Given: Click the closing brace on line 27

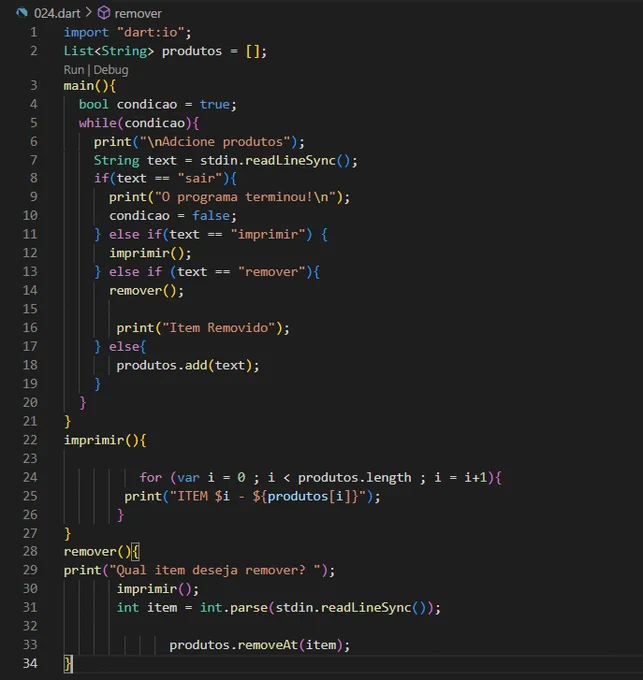Looking at the screenshot, I should tap(68, 533).
